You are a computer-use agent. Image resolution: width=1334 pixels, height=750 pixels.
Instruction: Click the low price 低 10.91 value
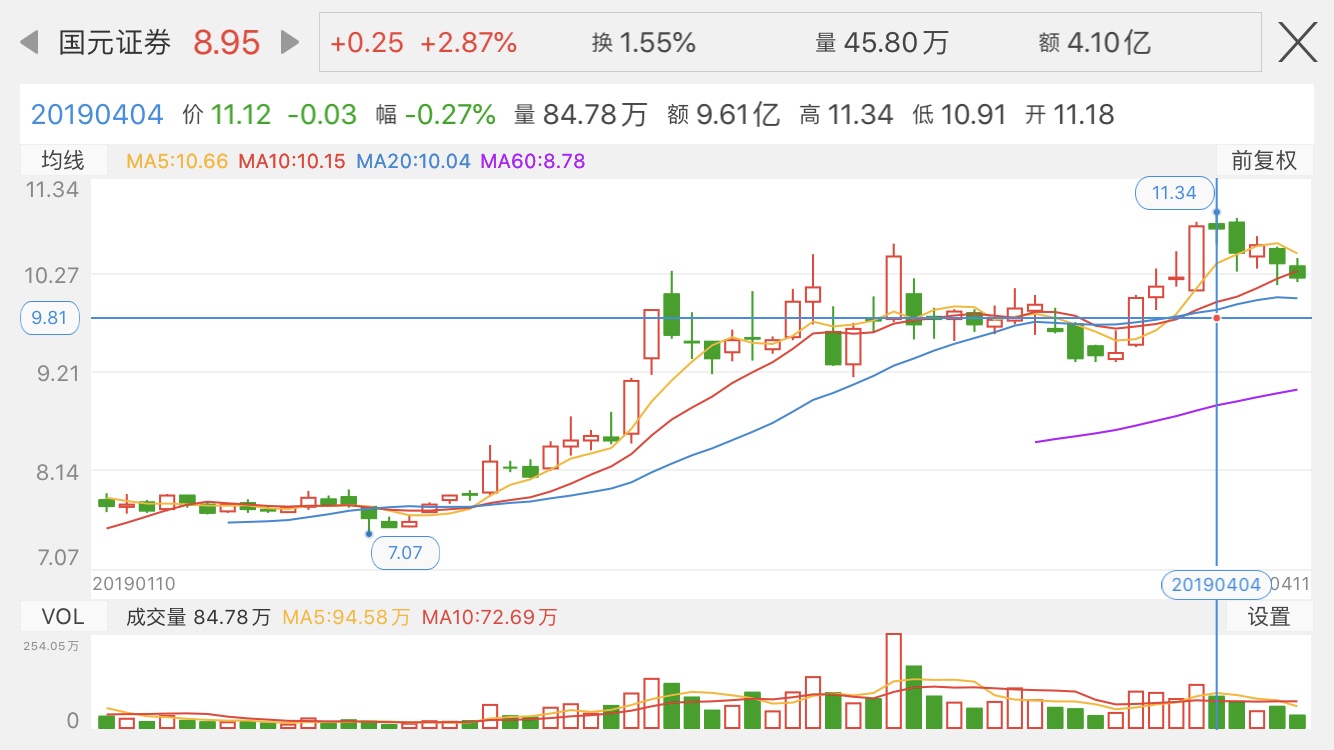tap(959, 114)
